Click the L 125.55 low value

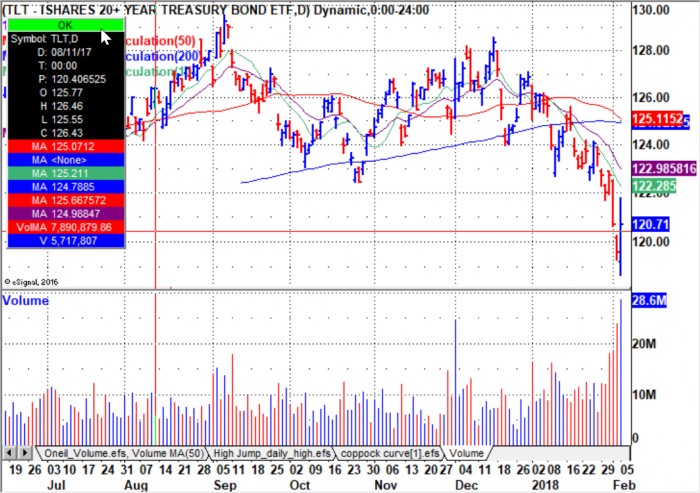click(61, 120)
